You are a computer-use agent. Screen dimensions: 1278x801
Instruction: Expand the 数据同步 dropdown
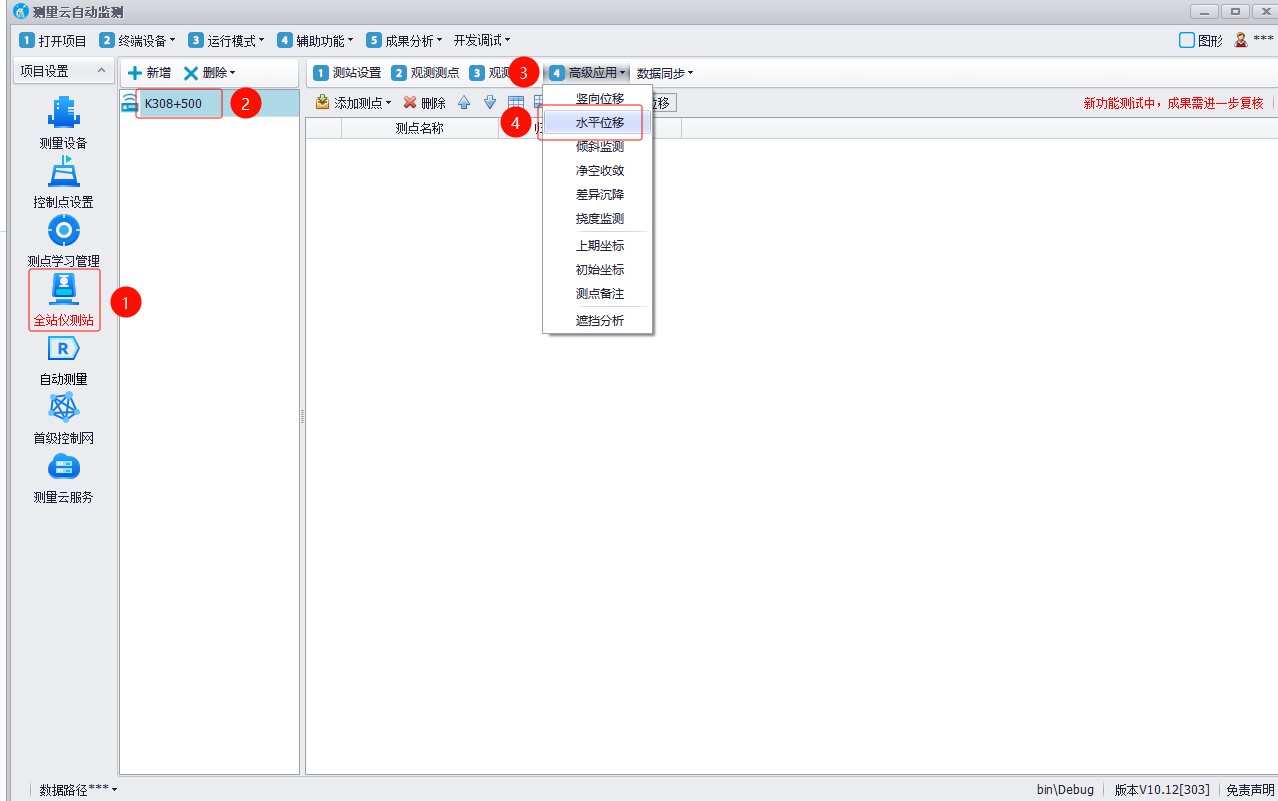[664, 73]
